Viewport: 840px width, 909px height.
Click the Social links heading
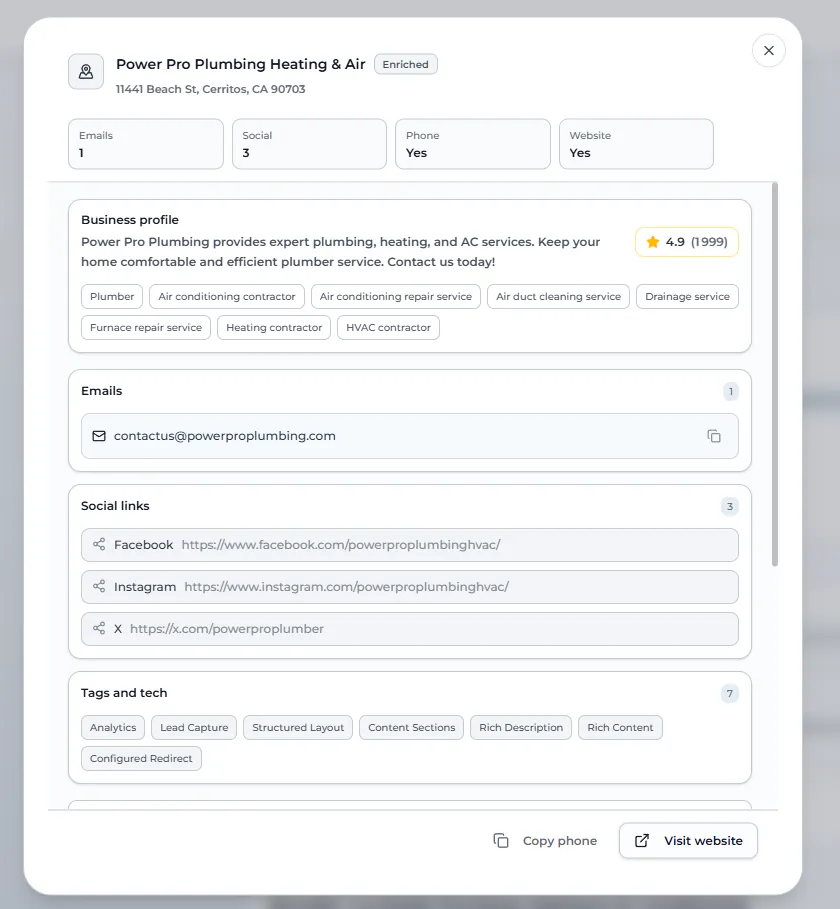pos(115,506)
